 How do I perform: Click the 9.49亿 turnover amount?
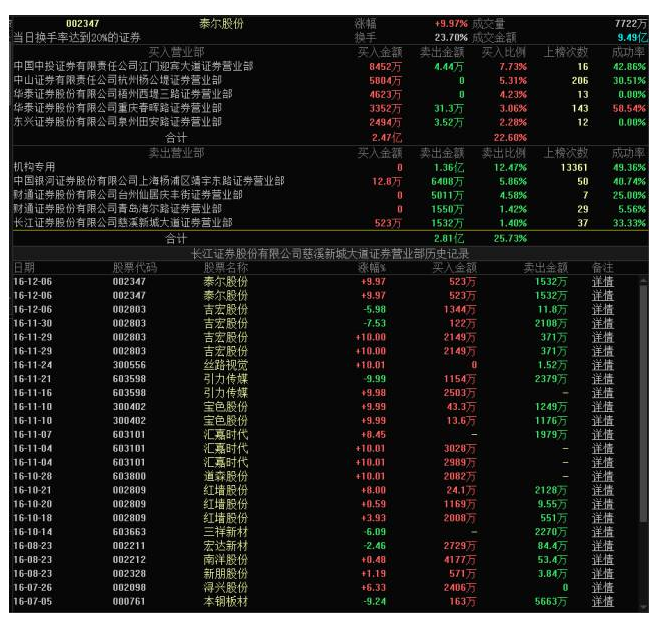[x=632, y=38]
